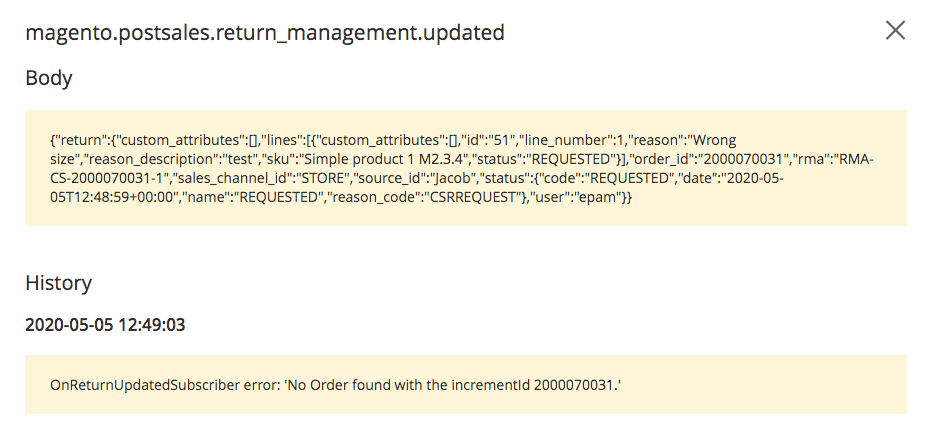The image size is (931, 442).
Task: Click the Body section heading
Action: coord(49,78)
